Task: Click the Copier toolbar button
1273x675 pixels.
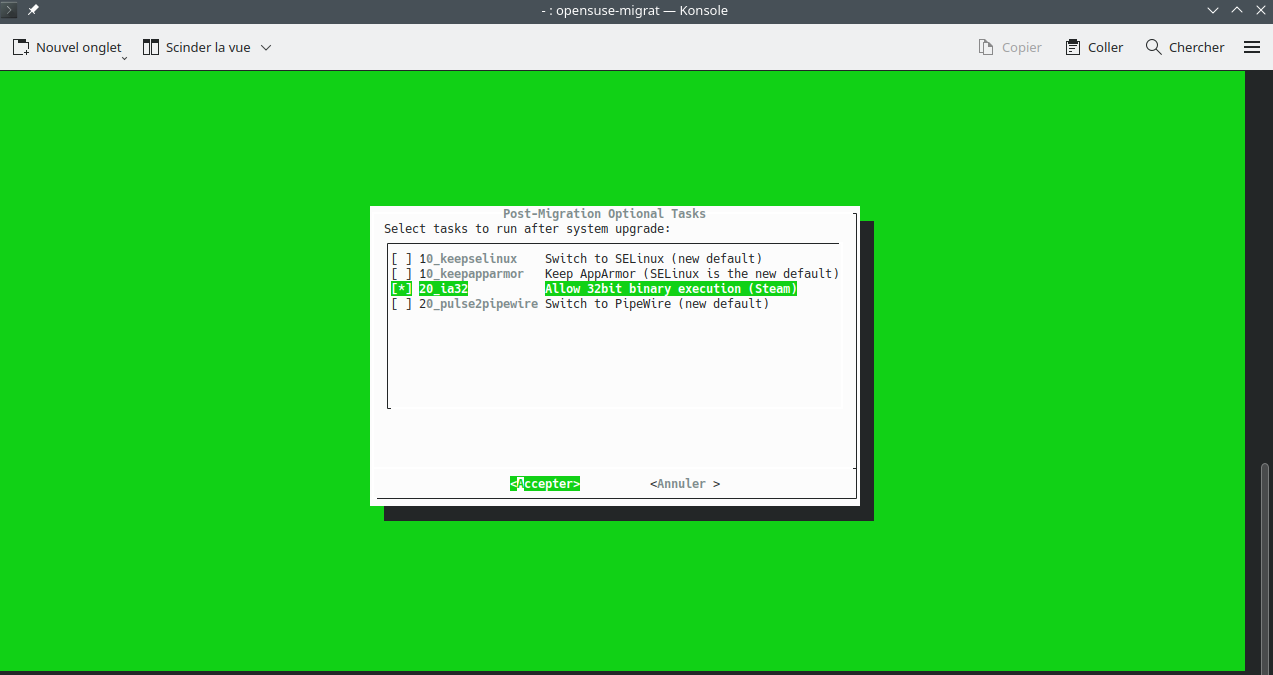Action: (x=1010, y=47)
